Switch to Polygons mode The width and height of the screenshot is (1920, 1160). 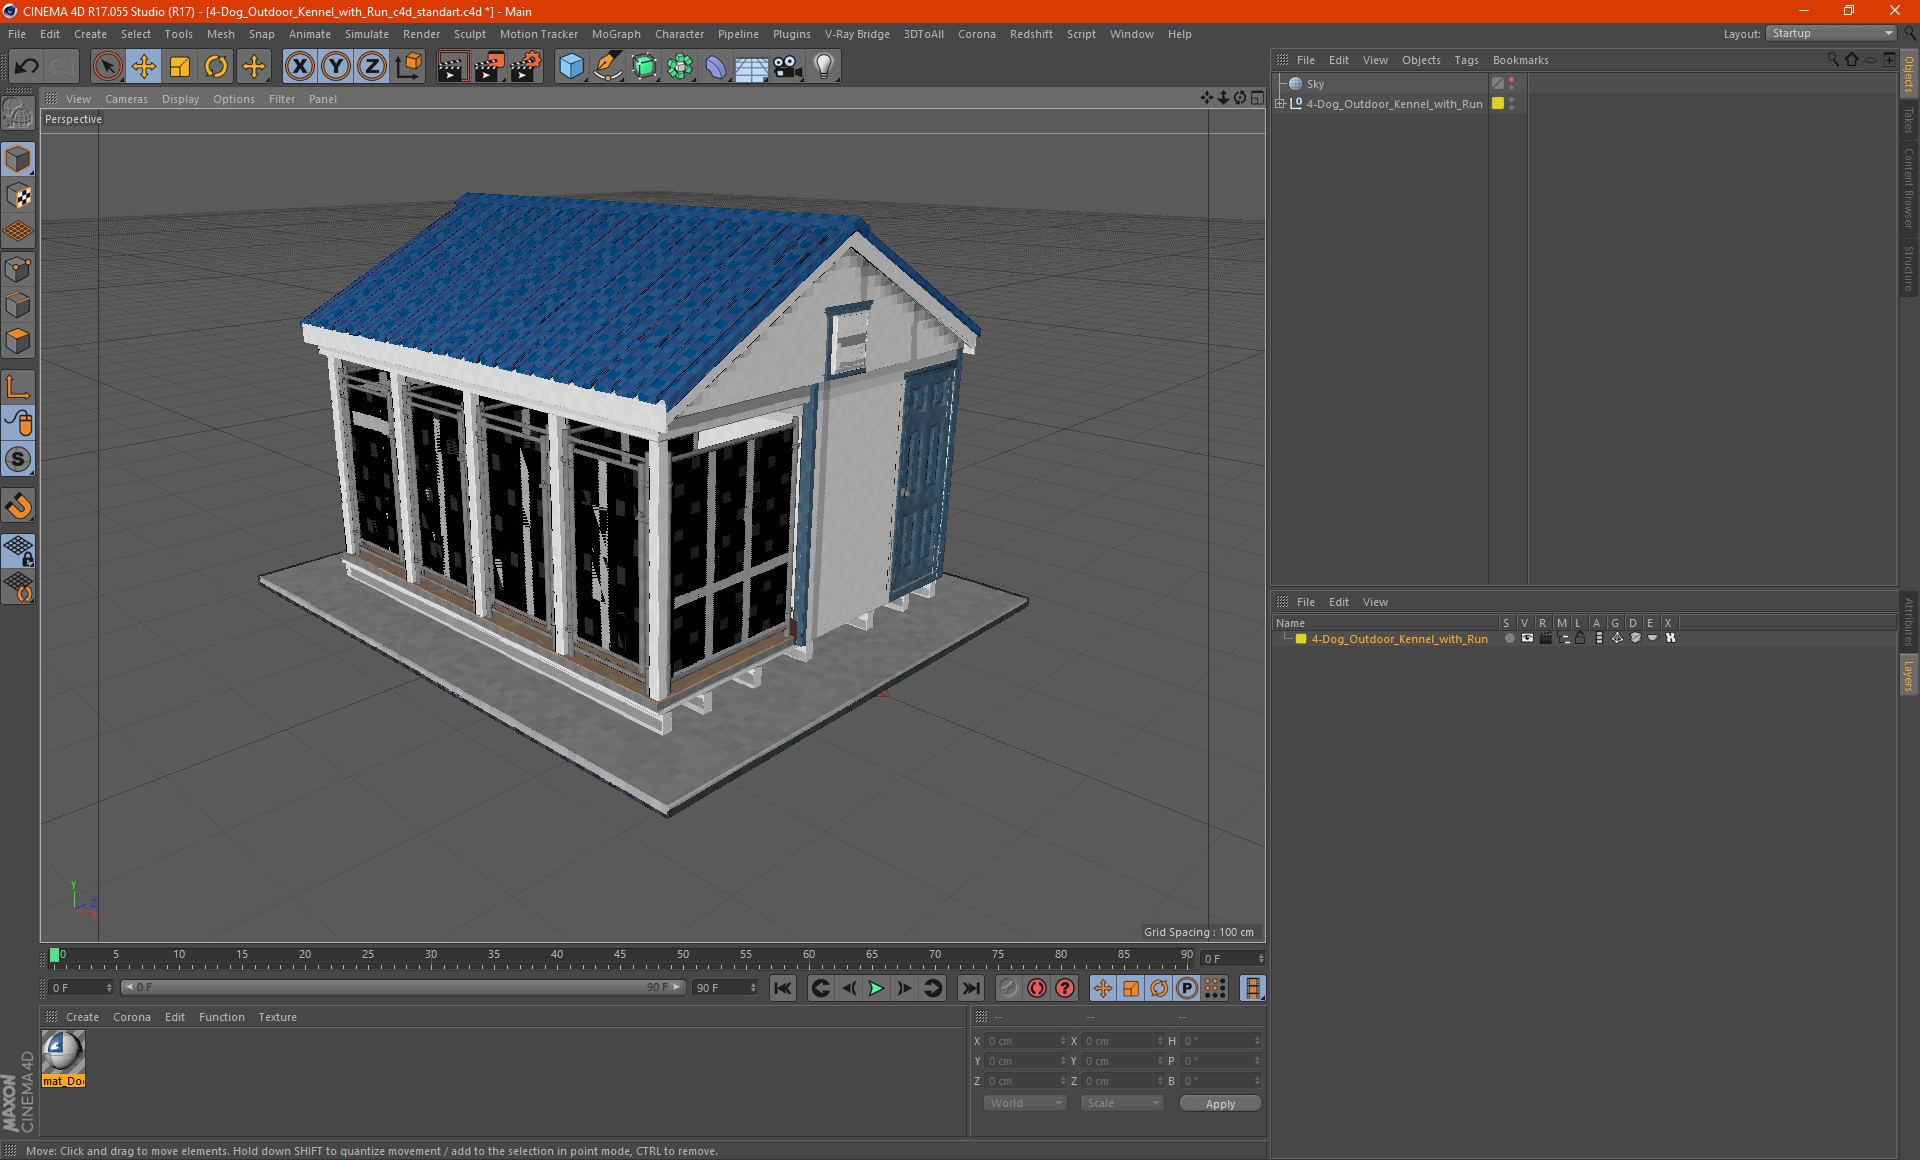click(19, 341)
